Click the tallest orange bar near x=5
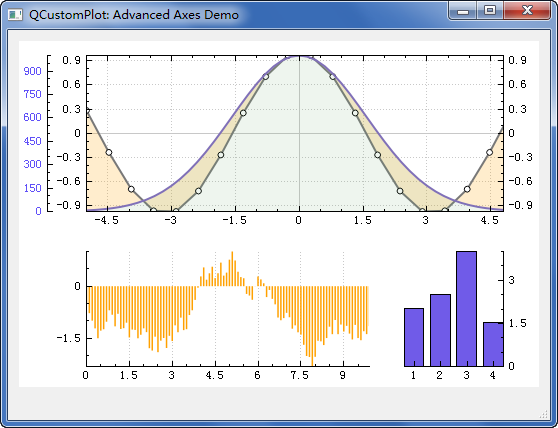 click(x=232, y=269)
